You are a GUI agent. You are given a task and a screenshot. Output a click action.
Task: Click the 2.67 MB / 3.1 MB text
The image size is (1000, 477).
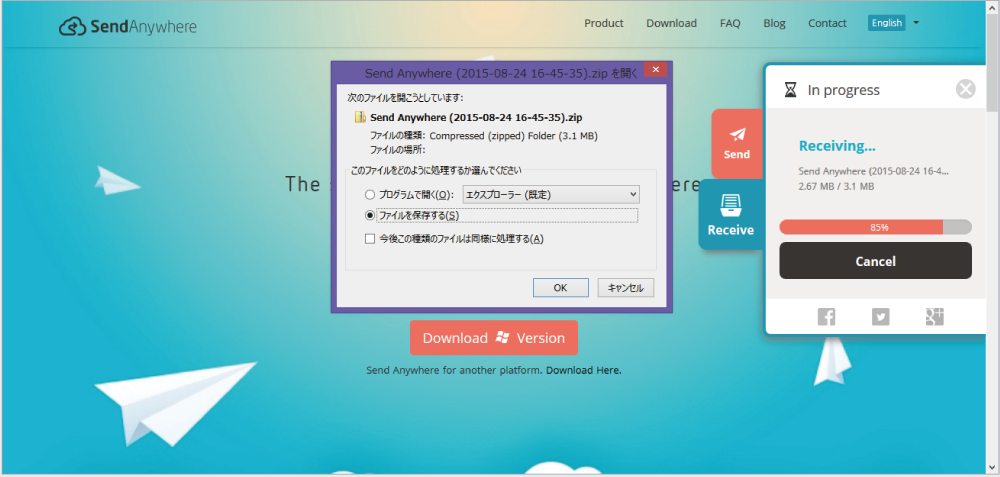click(836, 187)
